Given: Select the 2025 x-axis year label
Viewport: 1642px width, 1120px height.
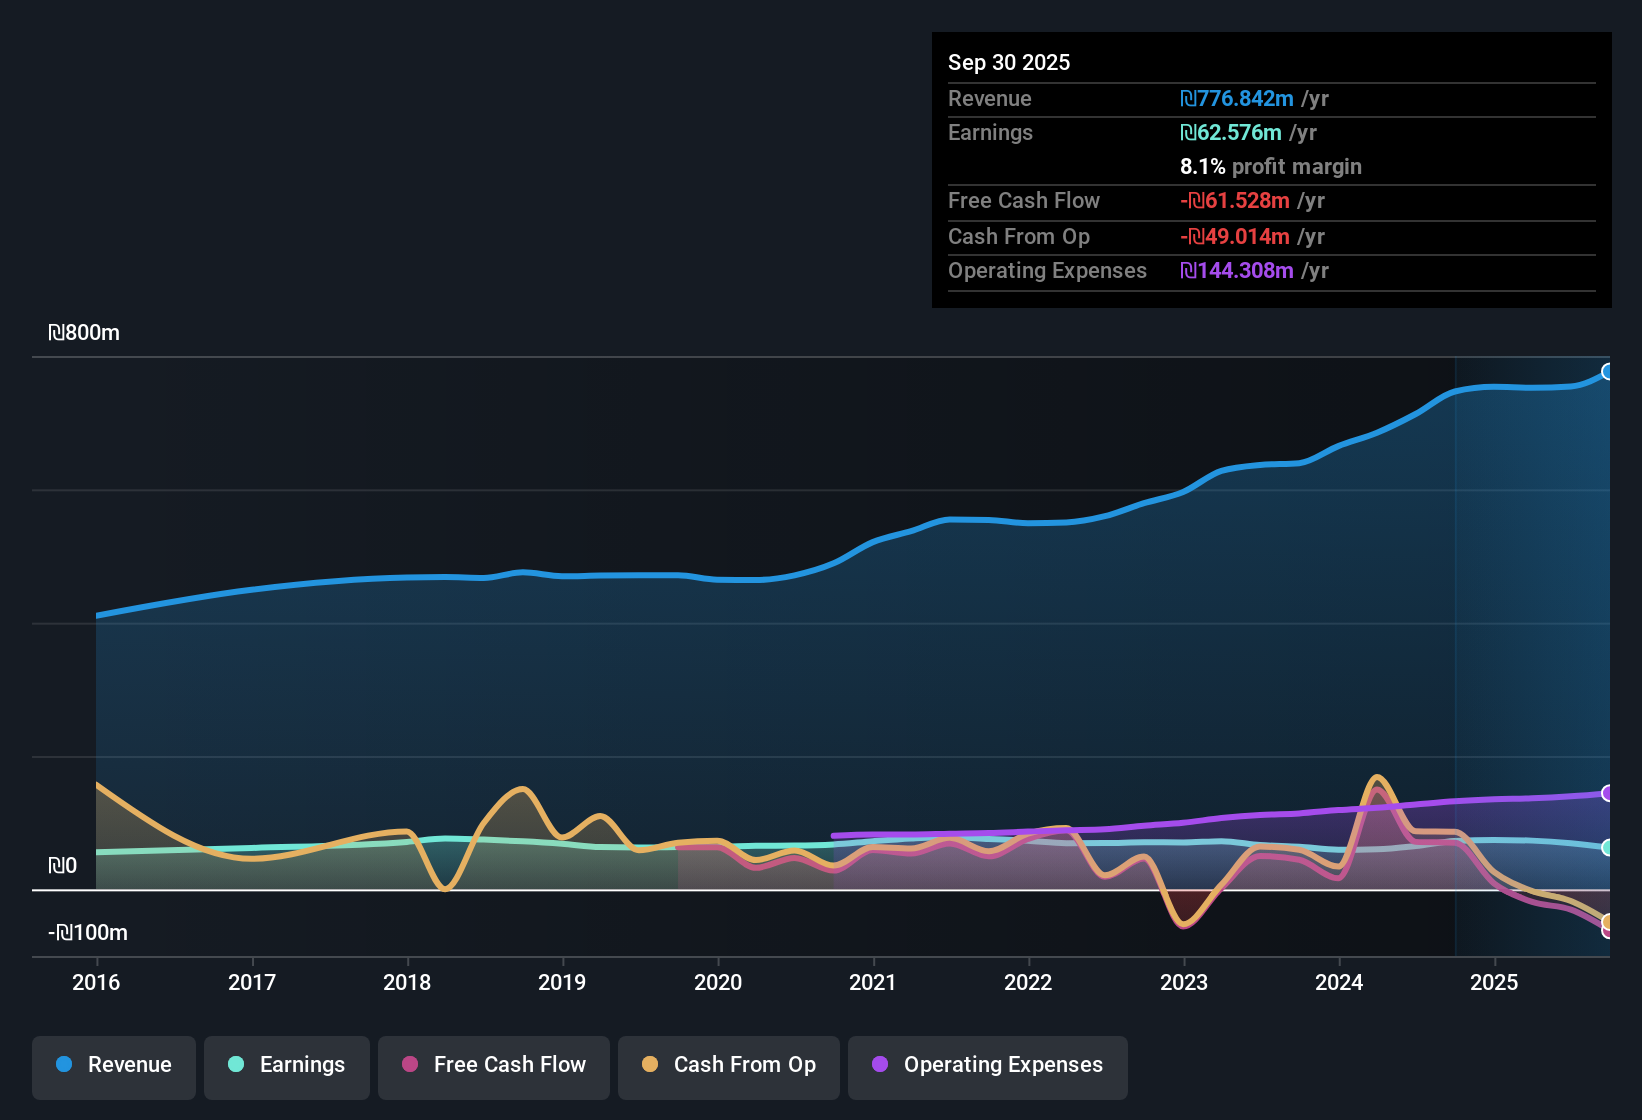Looking at the screenshot, I should click(x=1494, y=983).
